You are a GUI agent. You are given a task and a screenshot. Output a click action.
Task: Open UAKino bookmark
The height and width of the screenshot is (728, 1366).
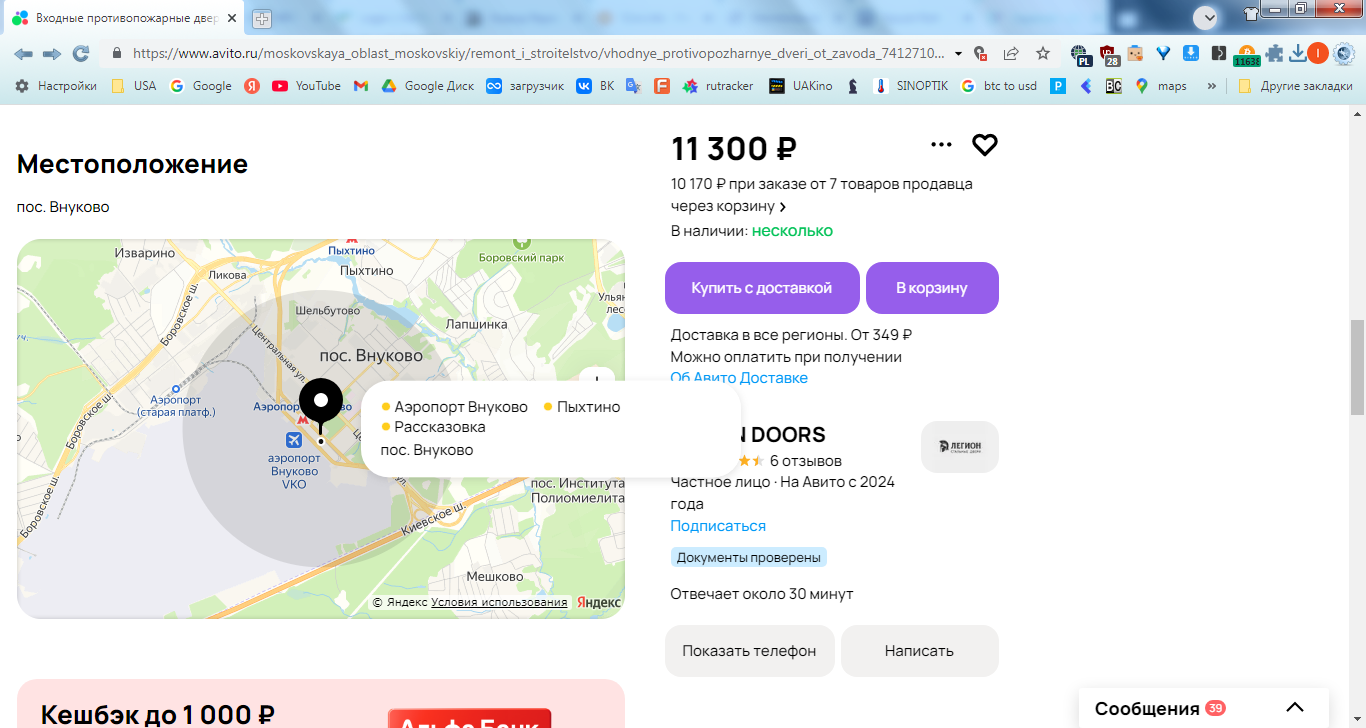pos(801,86)
